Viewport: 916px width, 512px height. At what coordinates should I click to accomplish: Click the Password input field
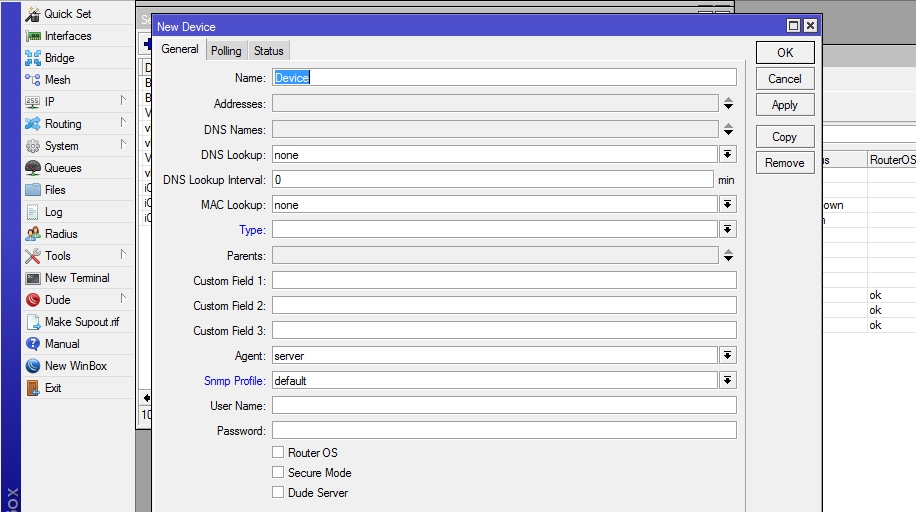504,430
